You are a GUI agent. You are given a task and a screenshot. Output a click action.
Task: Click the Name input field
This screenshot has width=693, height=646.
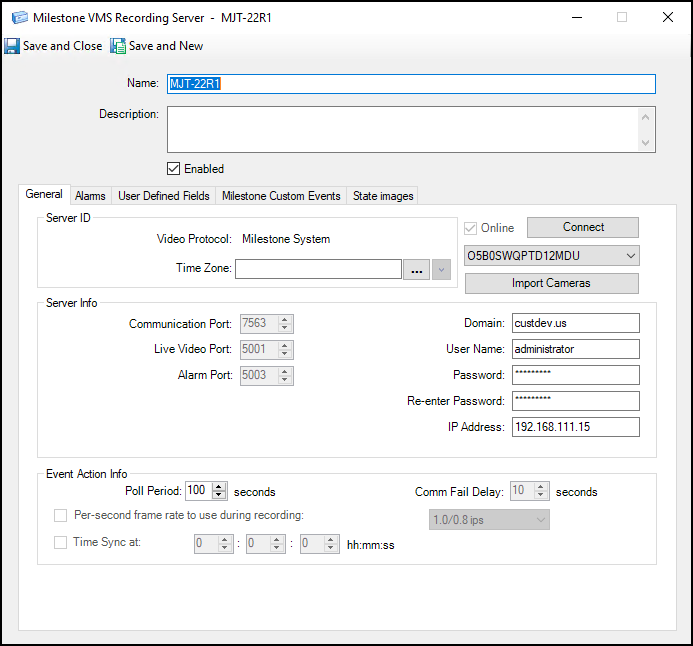tap(411, 84)
